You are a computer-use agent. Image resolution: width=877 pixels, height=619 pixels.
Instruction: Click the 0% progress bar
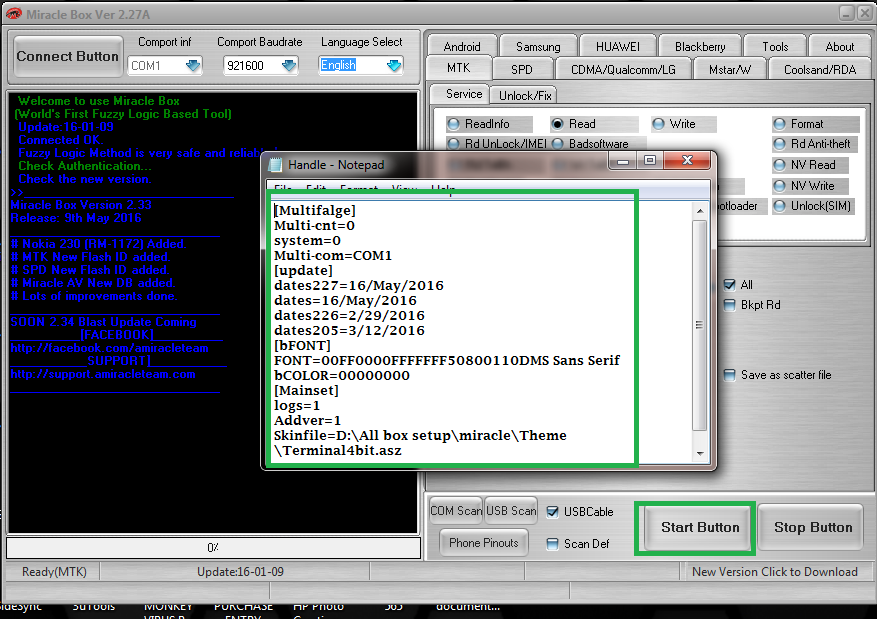pos(214,547)
